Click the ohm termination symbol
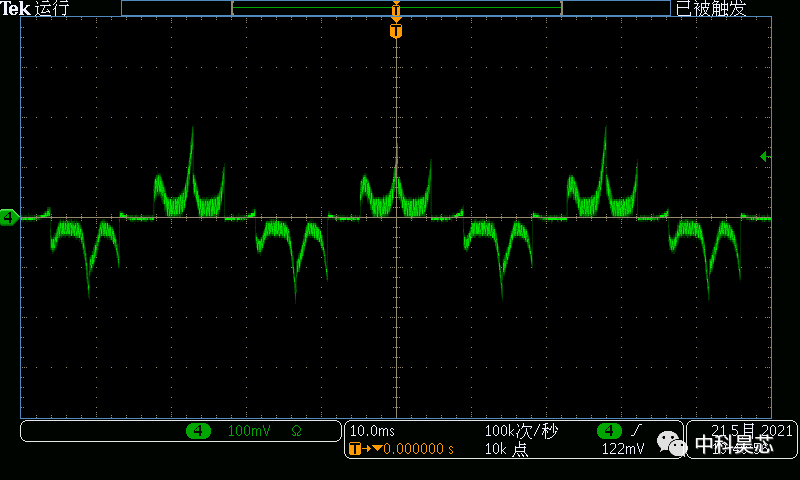Image resolution: width=800 pixels, height=480 pixels. pyautogui.click(x=296, y=432)
